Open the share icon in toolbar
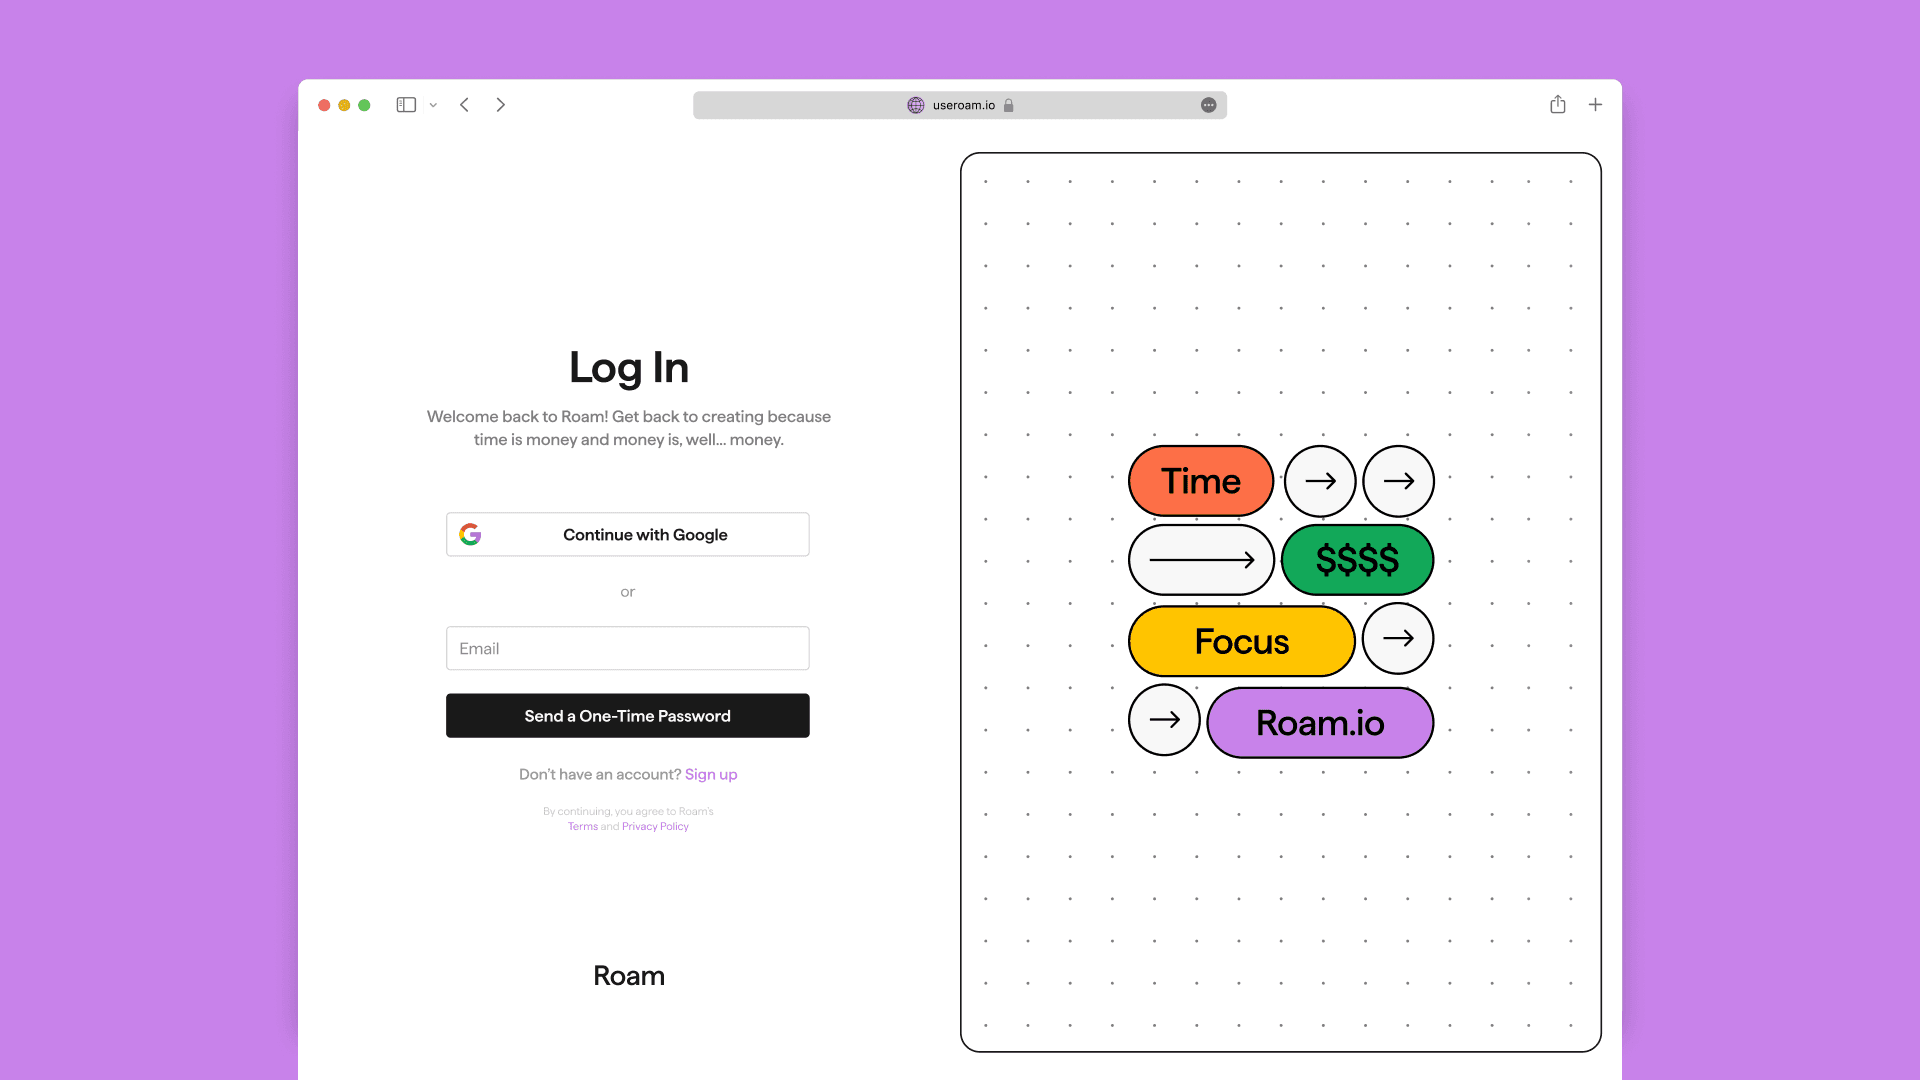 (x=1557, y=105)
